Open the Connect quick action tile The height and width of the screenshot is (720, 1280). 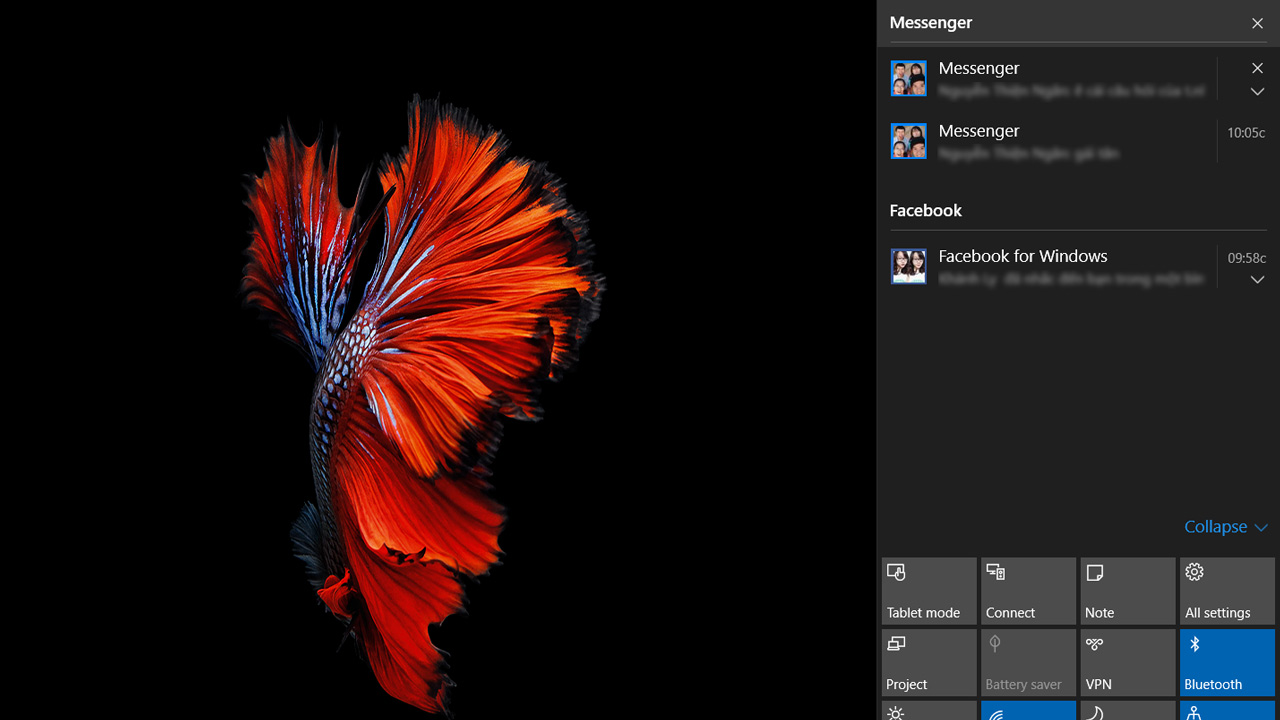point(1028,591)
